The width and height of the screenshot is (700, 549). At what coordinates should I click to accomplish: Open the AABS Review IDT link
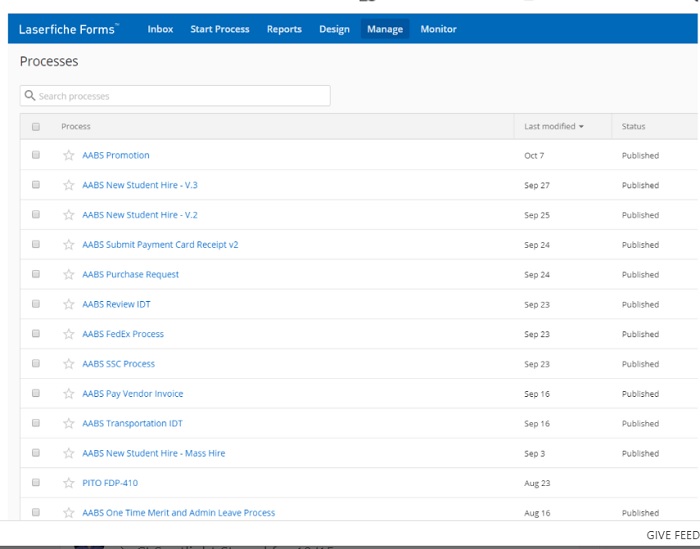click(x=116, y=304)
